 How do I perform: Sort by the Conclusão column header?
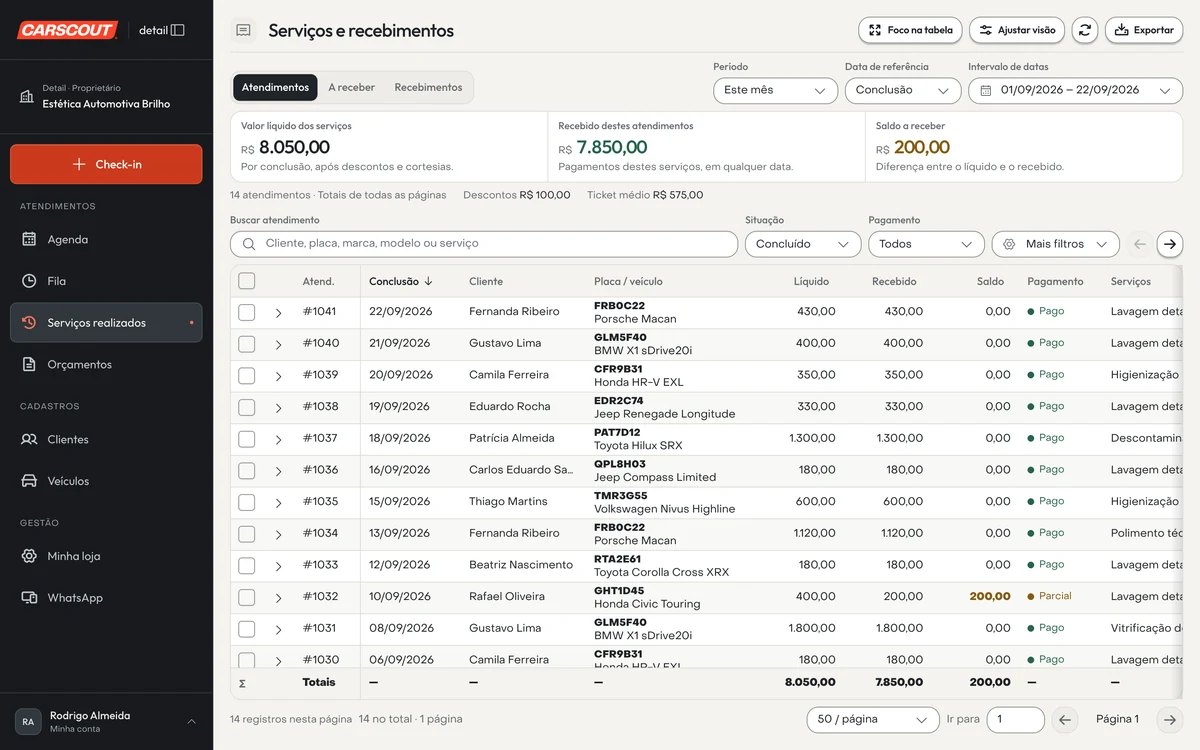pyautogui.click(x=400, y=282)
